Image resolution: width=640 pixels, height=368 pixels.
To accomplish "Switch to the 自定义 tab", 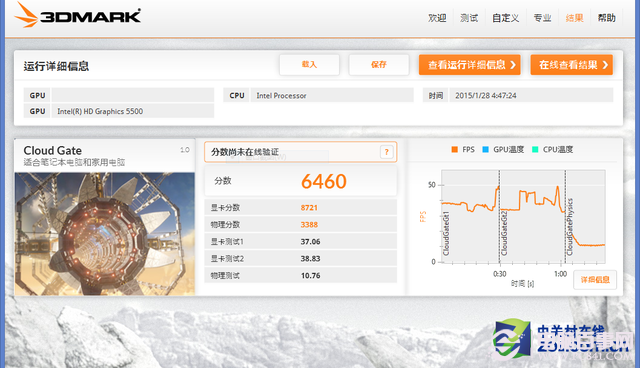I will tap(505, 18).
